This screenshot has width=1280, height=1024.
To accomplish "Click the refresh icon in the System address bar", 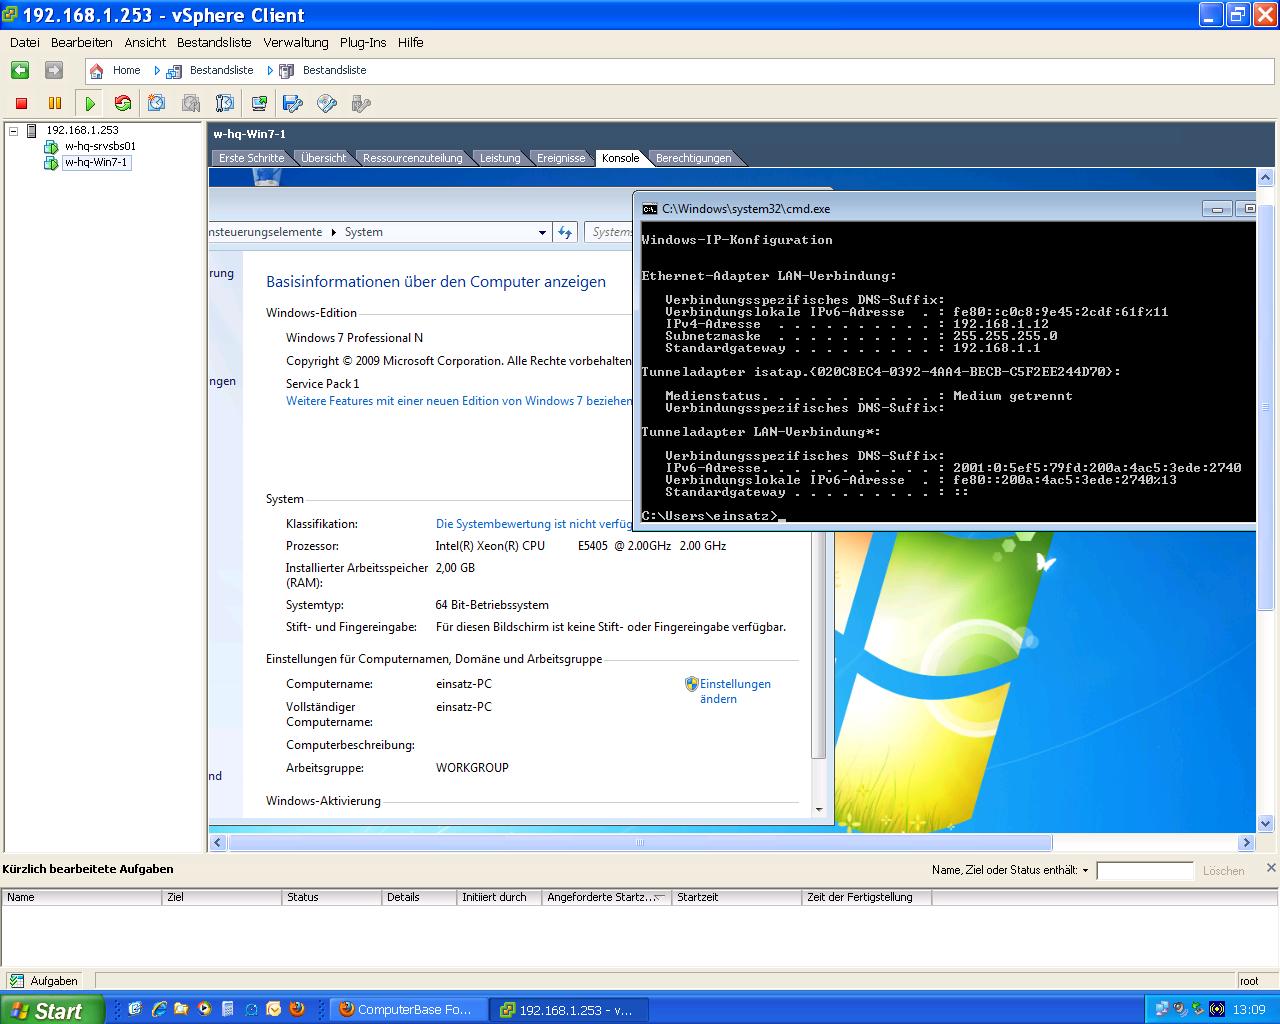I will click(566, 232).
